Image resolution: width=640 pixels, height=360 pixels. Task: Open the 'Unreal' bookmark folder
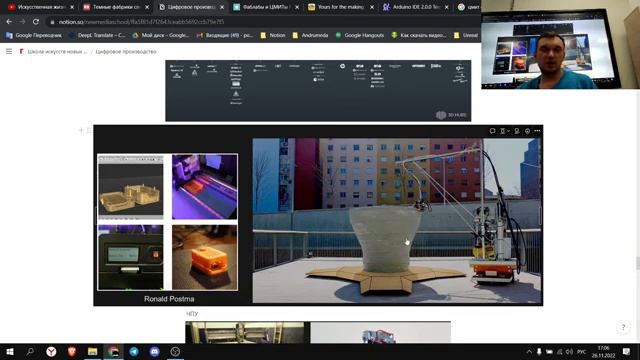tap(466, 36)
